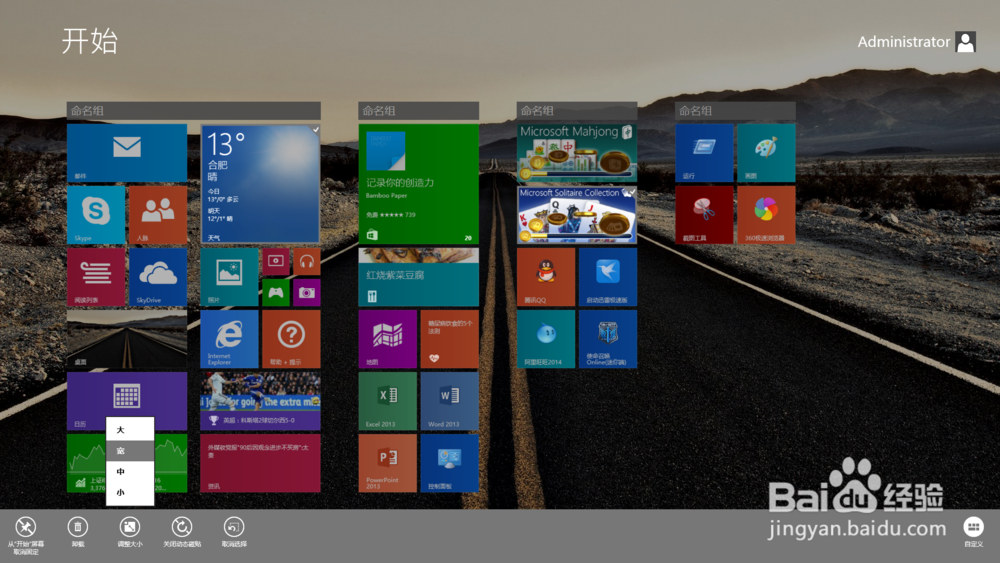Open the Calendar (日历) tile

coord(127,401)
